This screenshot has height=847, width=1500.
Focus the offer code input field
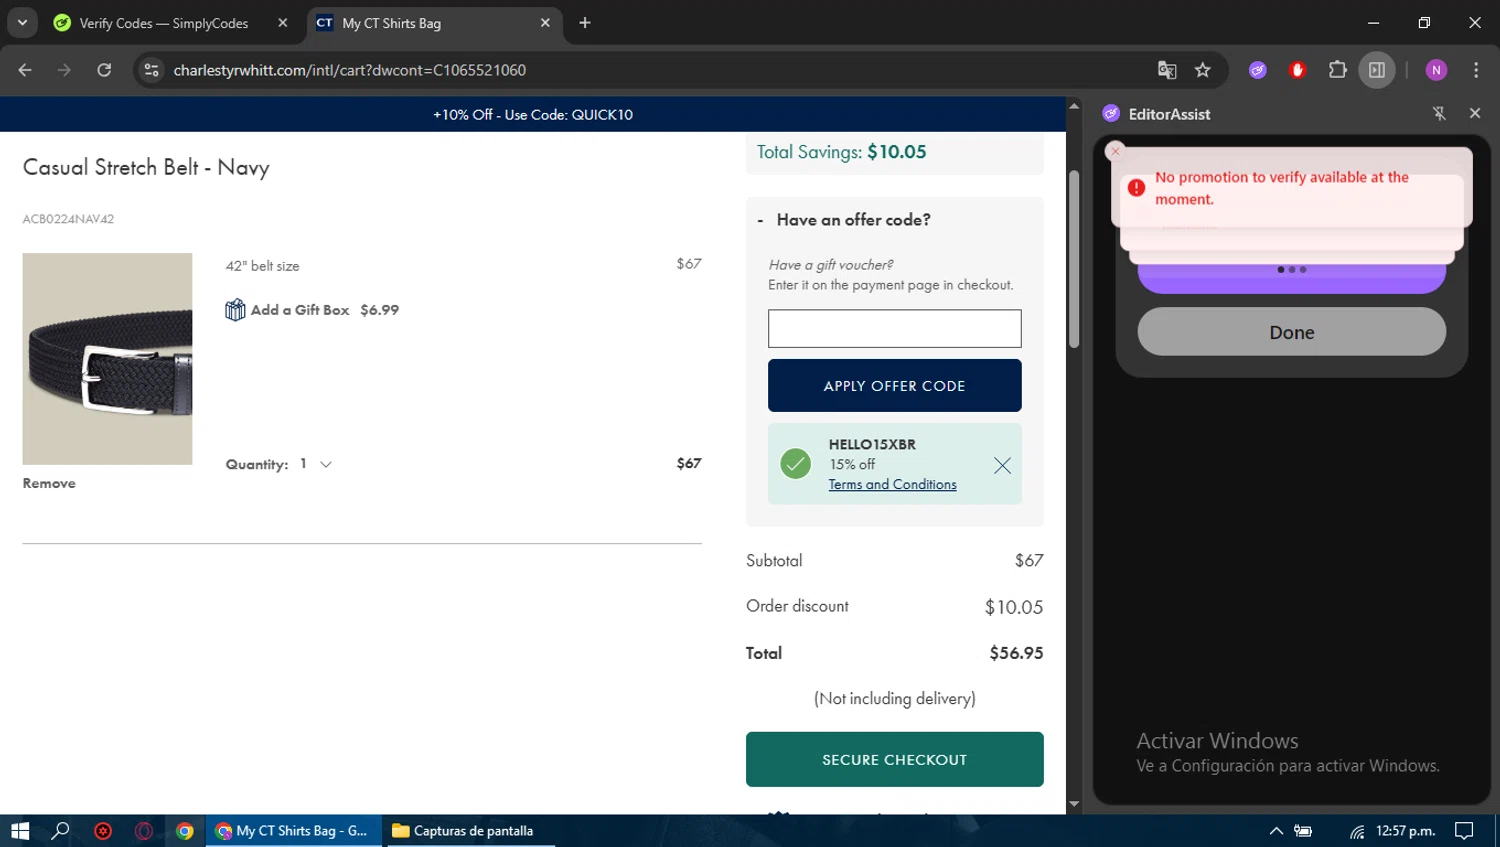(x=894, y=329)
